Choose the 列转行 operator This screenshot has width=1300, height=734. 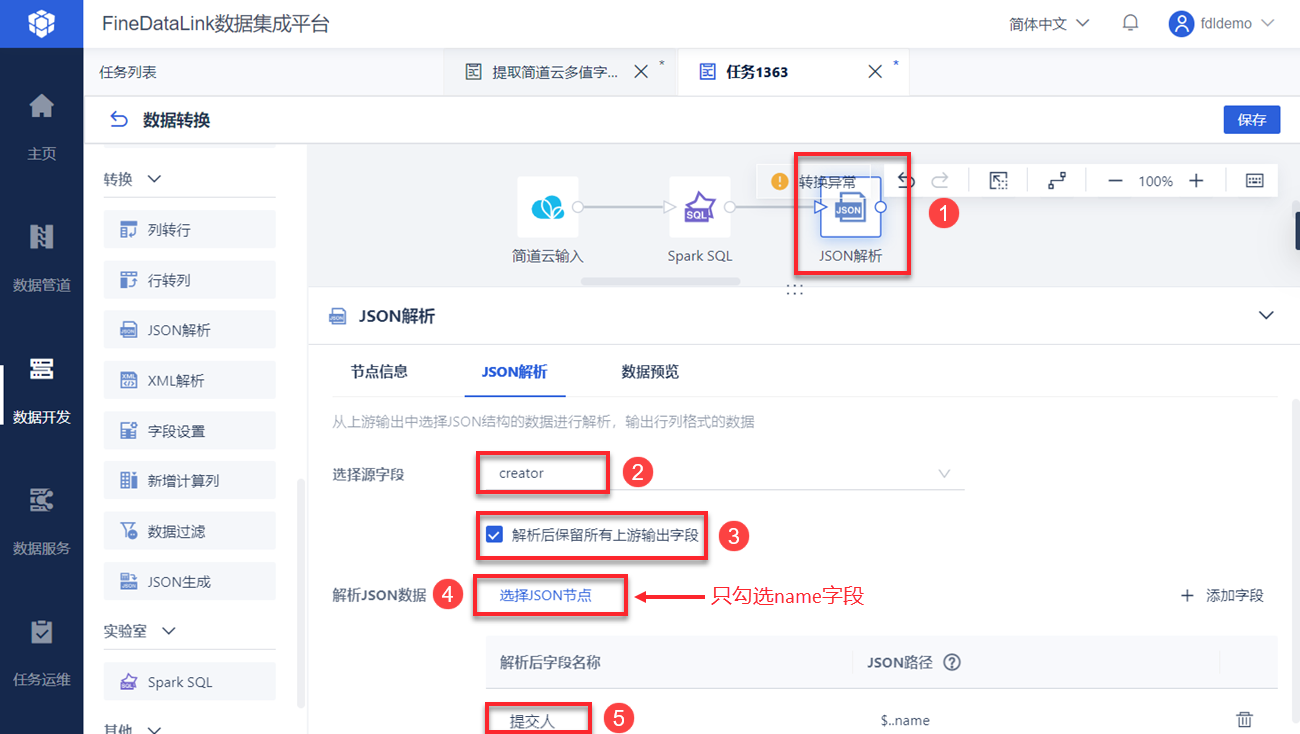(x=189, y=229)
